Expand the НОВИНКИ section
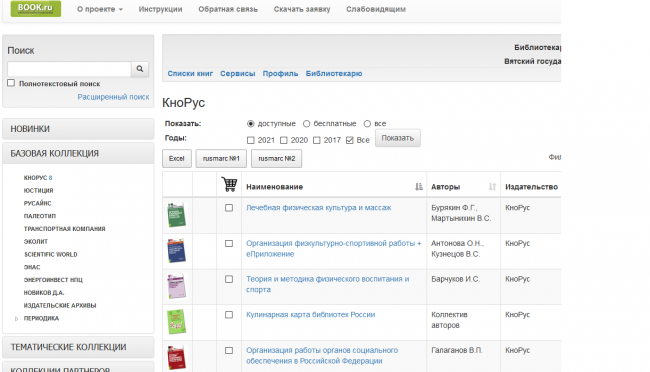Image resolution: width=650 pixels, height=372 pixels. 78,129
